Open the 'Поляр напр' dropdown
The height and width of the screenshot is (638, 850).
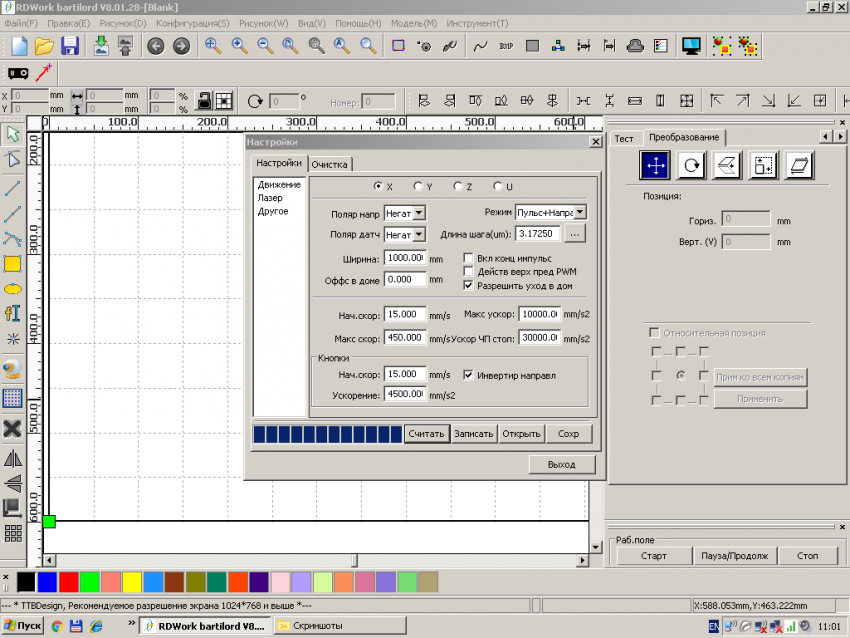[x=419, y=213]
